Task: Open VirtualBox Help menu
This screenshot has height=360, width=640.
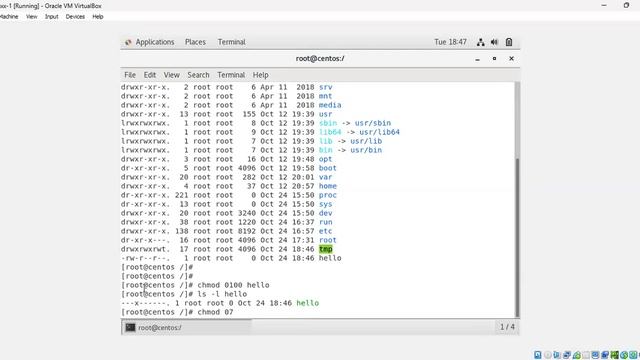Action: (98, 17)
